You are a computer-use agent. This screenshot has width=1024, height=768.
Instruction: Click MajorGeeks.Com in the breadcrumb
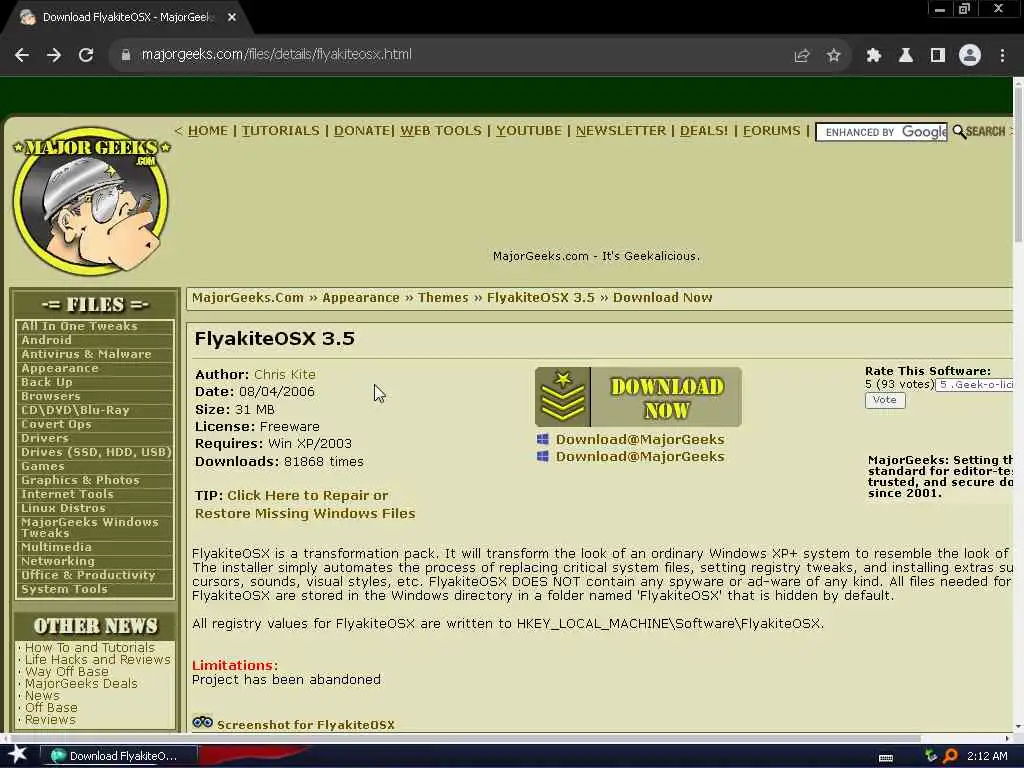pyautogui.click(x=248, y=298)
